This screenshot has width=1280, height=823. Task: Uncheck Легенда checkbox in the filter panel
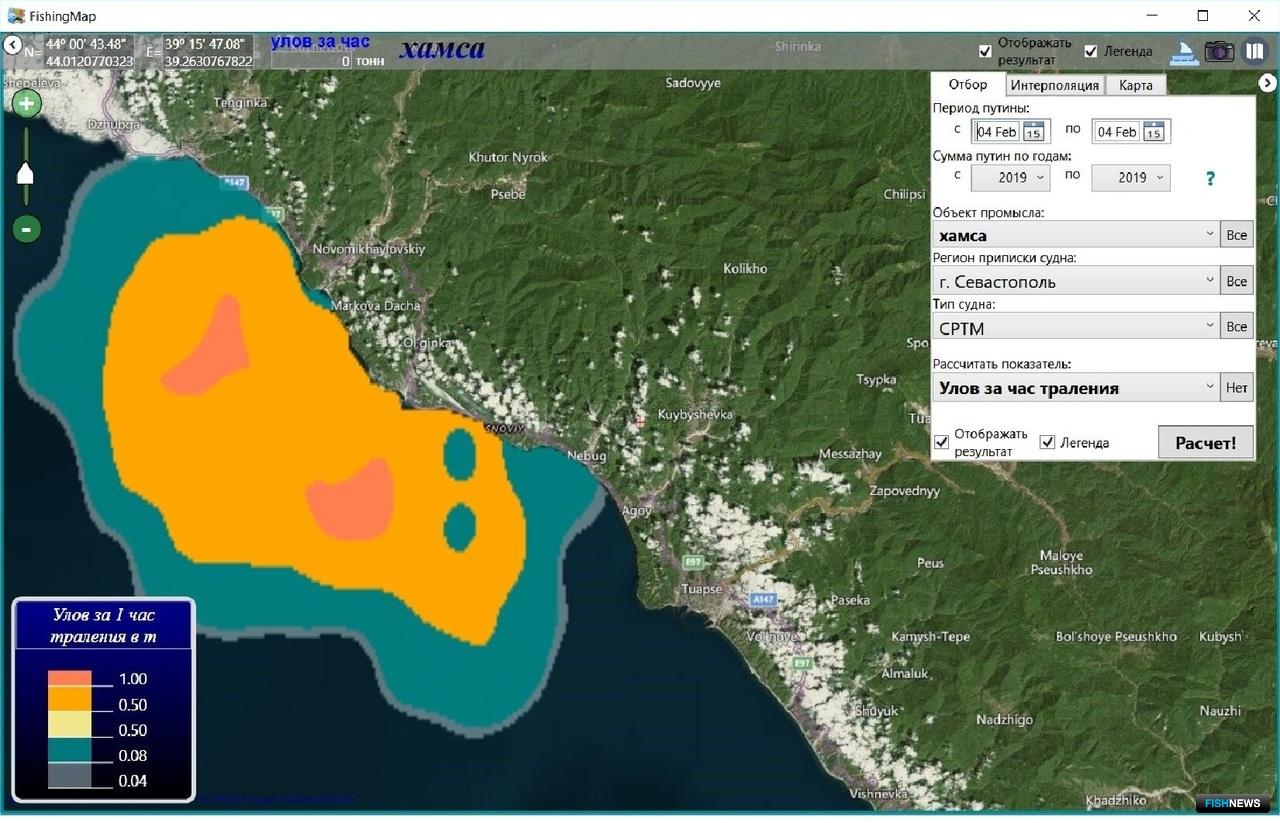click(1047, 442)
